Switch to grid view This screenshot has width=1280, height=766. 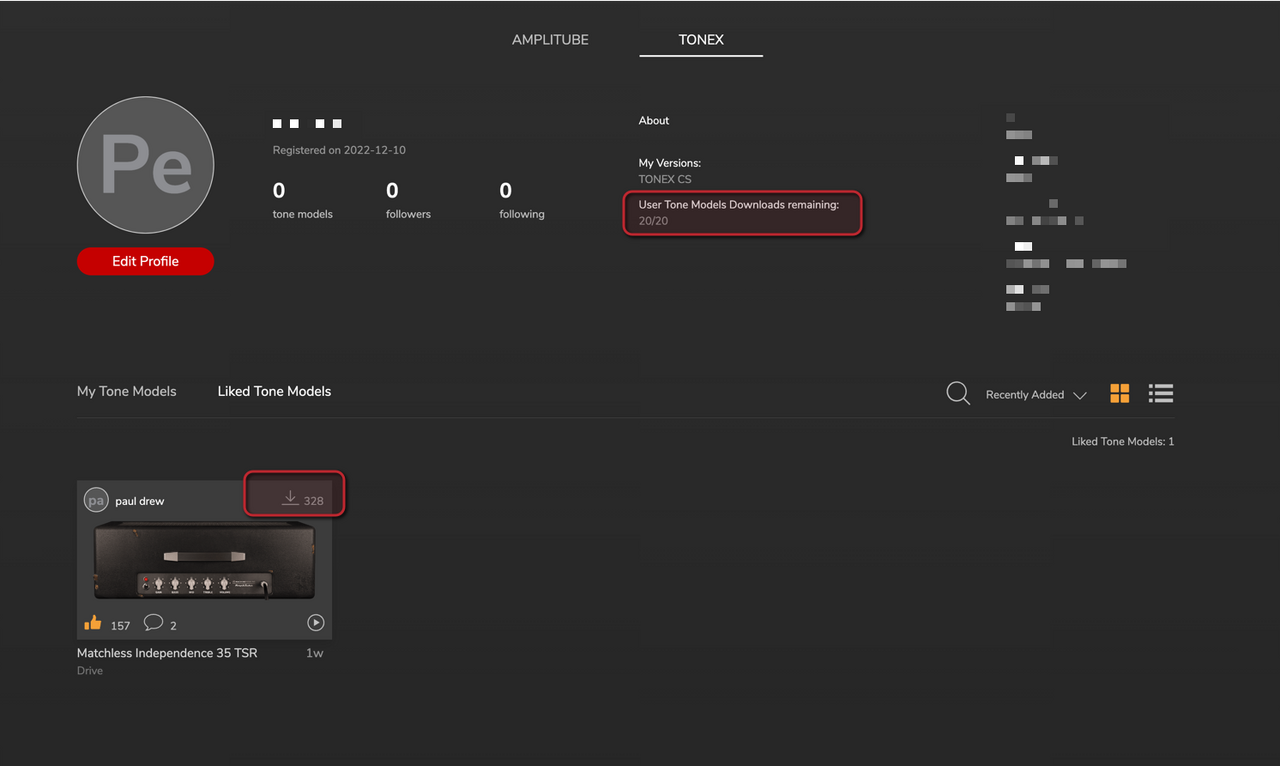pos(1120,393)
